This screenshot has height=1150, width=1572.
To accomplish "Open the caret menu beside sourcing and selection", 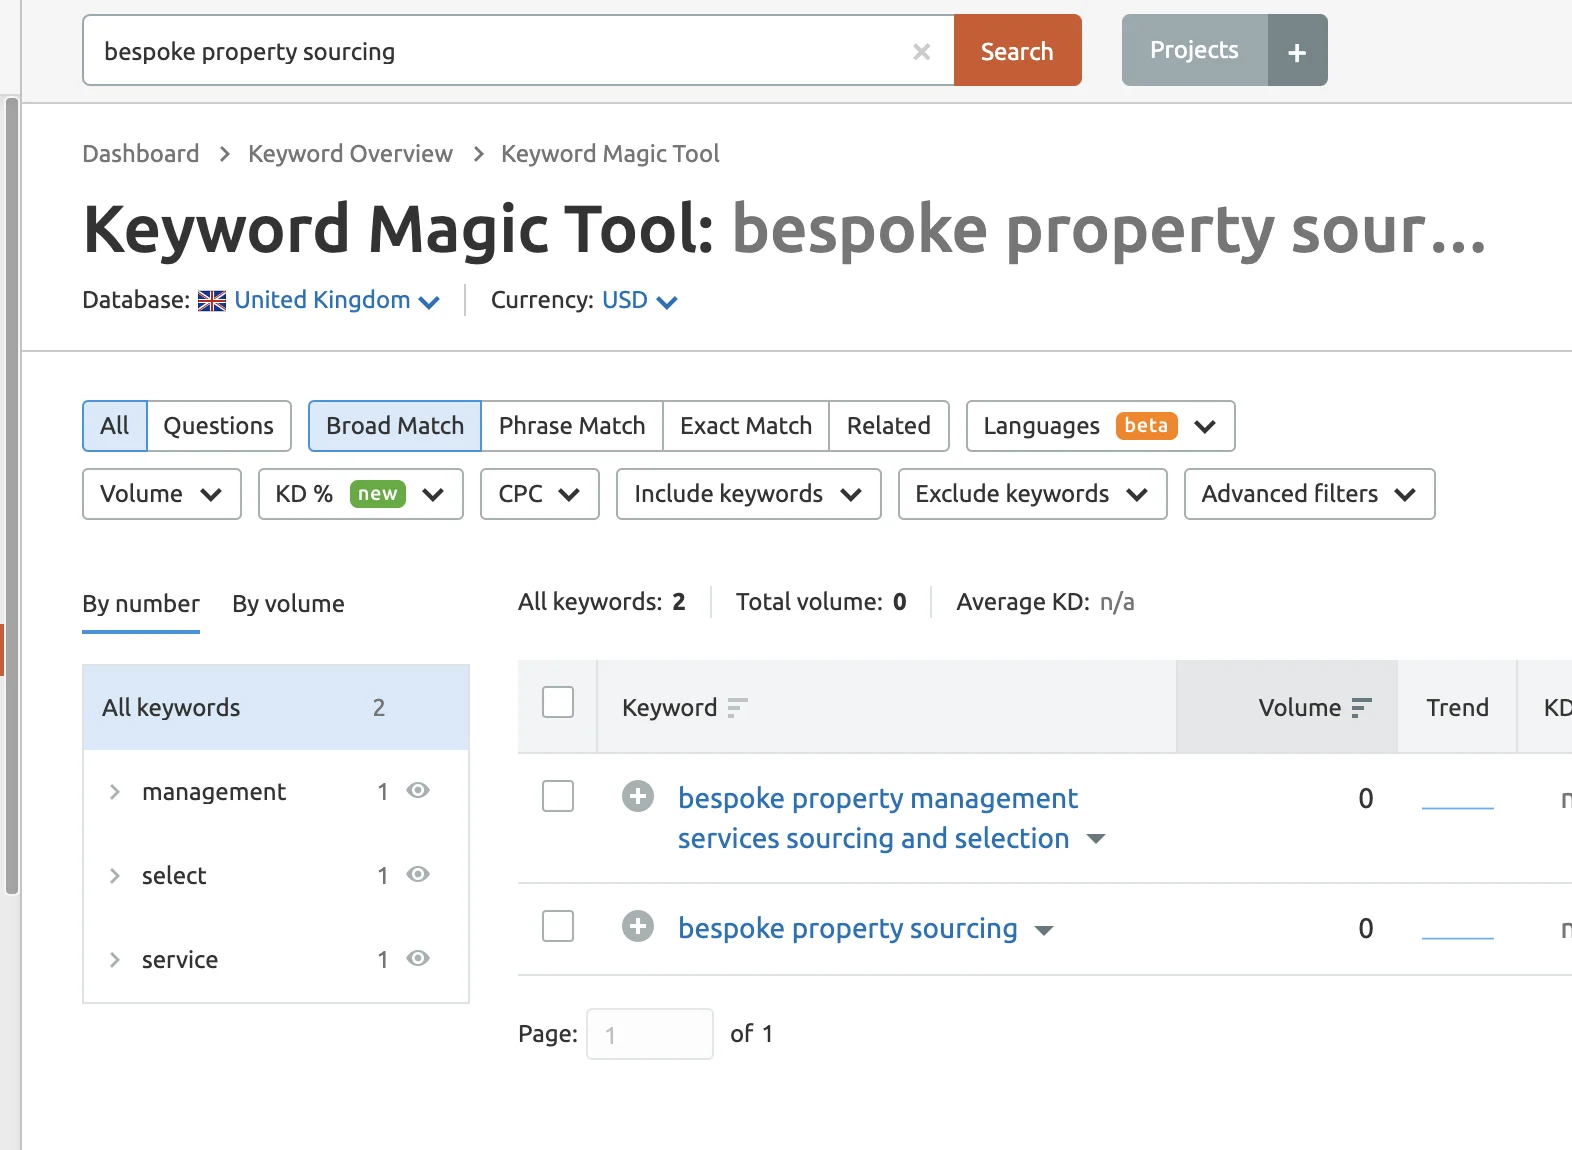I will pyautogui.click(x=1096, y=839).
